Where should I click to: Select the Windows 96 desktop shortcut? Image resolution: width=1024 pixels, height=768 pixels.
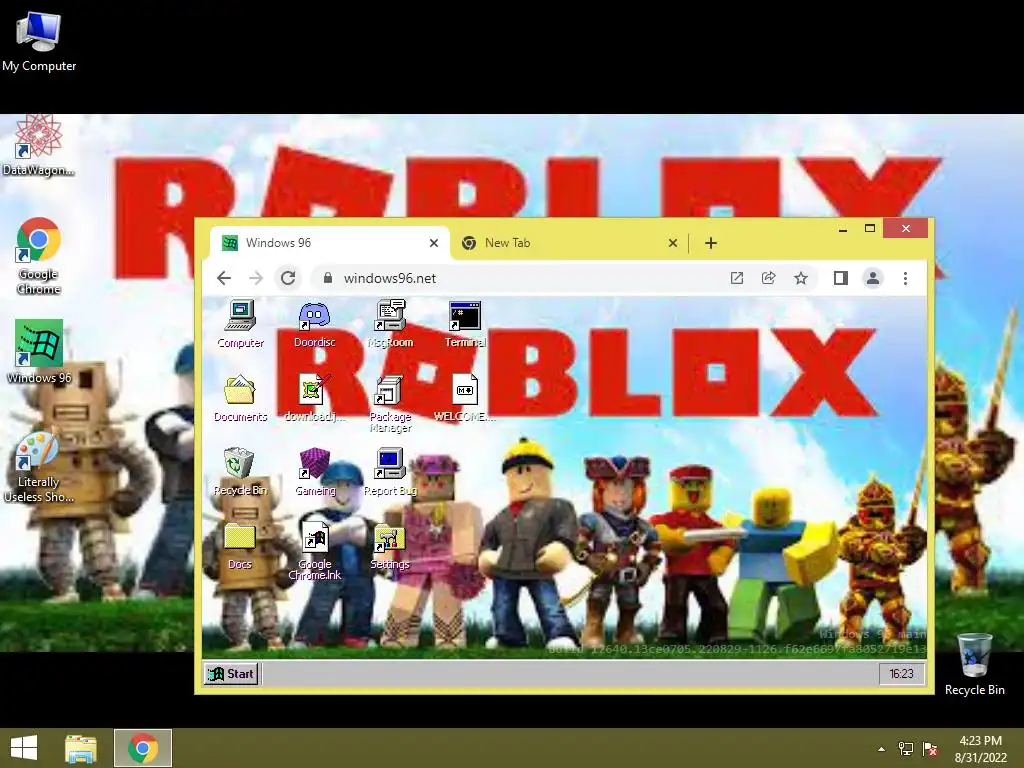pos(39,351)
